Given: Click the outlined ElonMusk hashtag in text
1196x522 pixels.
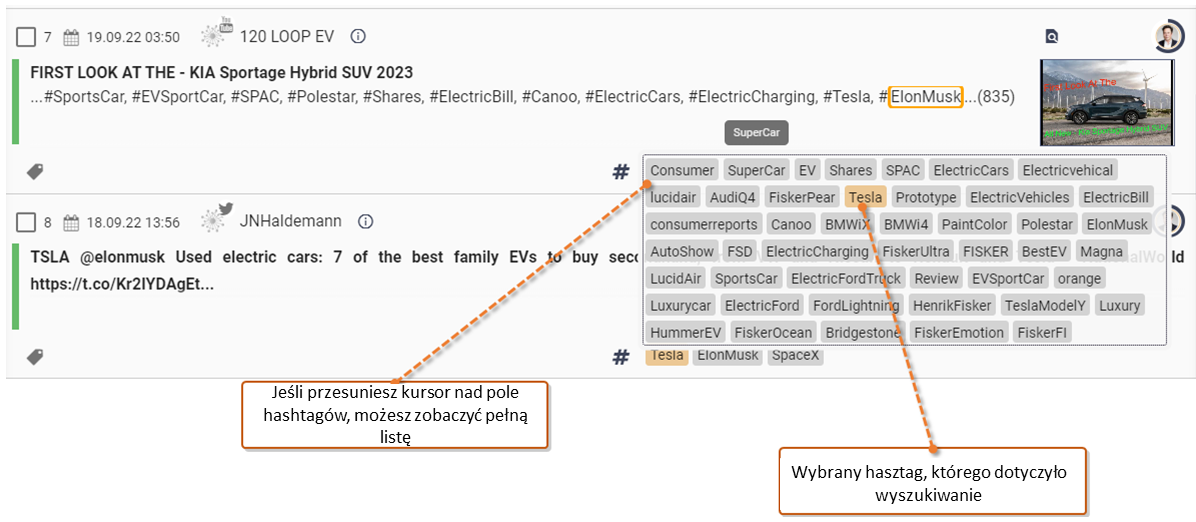Looking at the screenshot, I should (x=925, y=97).
